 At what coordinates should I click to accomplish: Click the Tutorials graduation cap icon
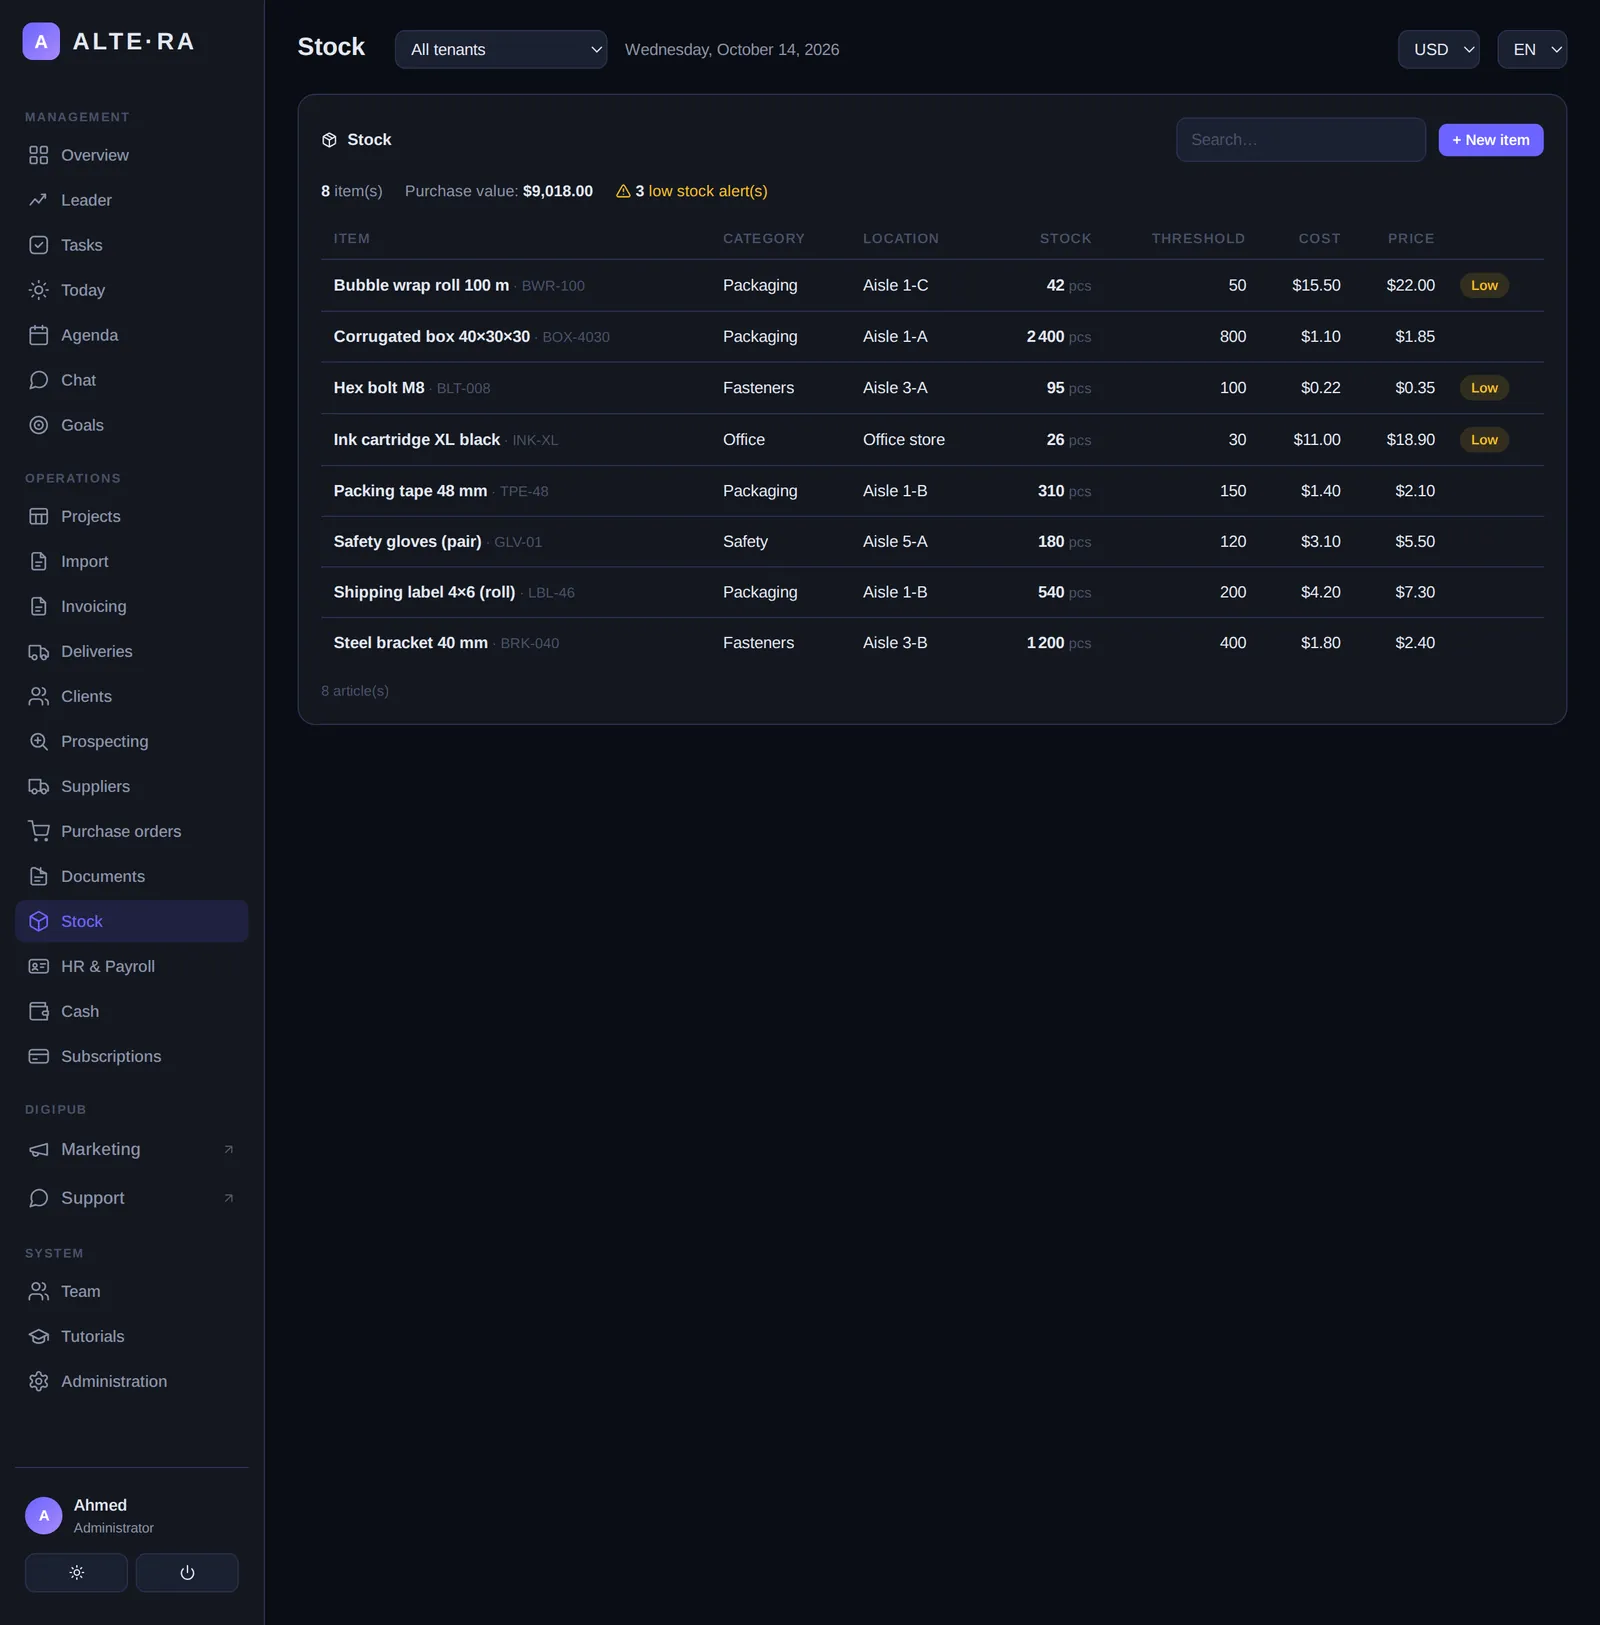coord(38,1337)
